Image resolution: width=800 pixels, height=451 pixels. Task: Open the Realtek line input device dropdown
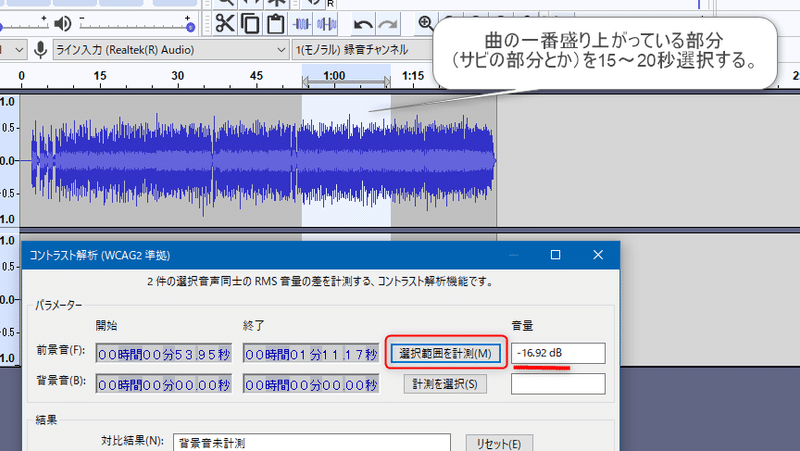coord(170,50)
